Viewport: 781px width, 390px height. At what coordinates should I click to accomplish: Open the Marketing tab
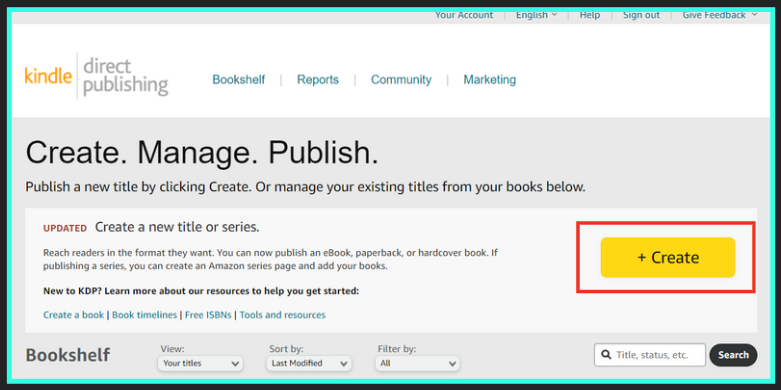pyautogui.click(x=490, y=80)
